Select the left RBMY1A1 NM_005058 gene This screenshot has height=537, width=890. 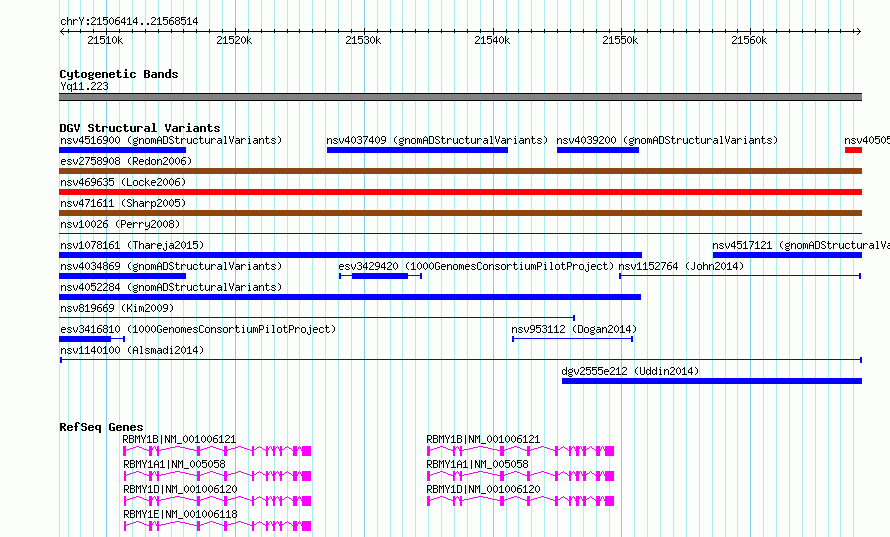tap(217, 476)
